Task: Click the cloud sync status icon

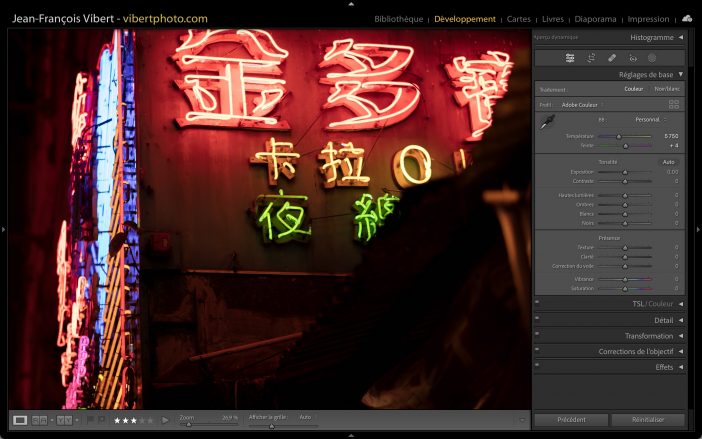Action: coord(687,18)
